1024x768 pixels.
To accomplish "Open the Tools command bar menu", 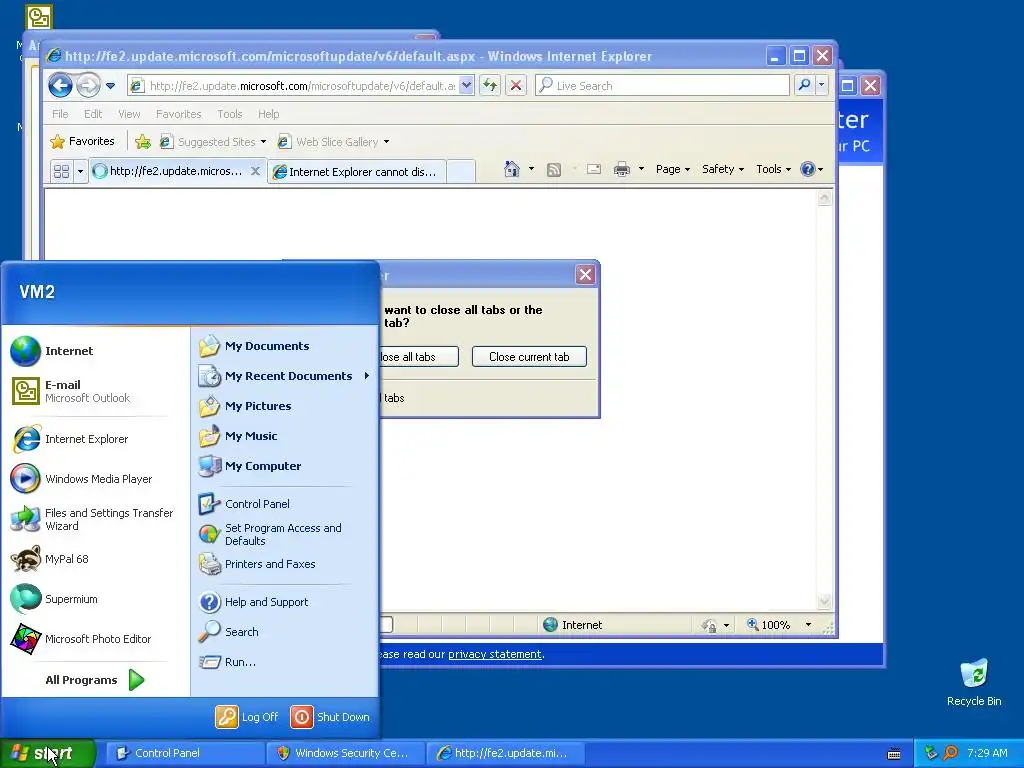I will (773, 169).
